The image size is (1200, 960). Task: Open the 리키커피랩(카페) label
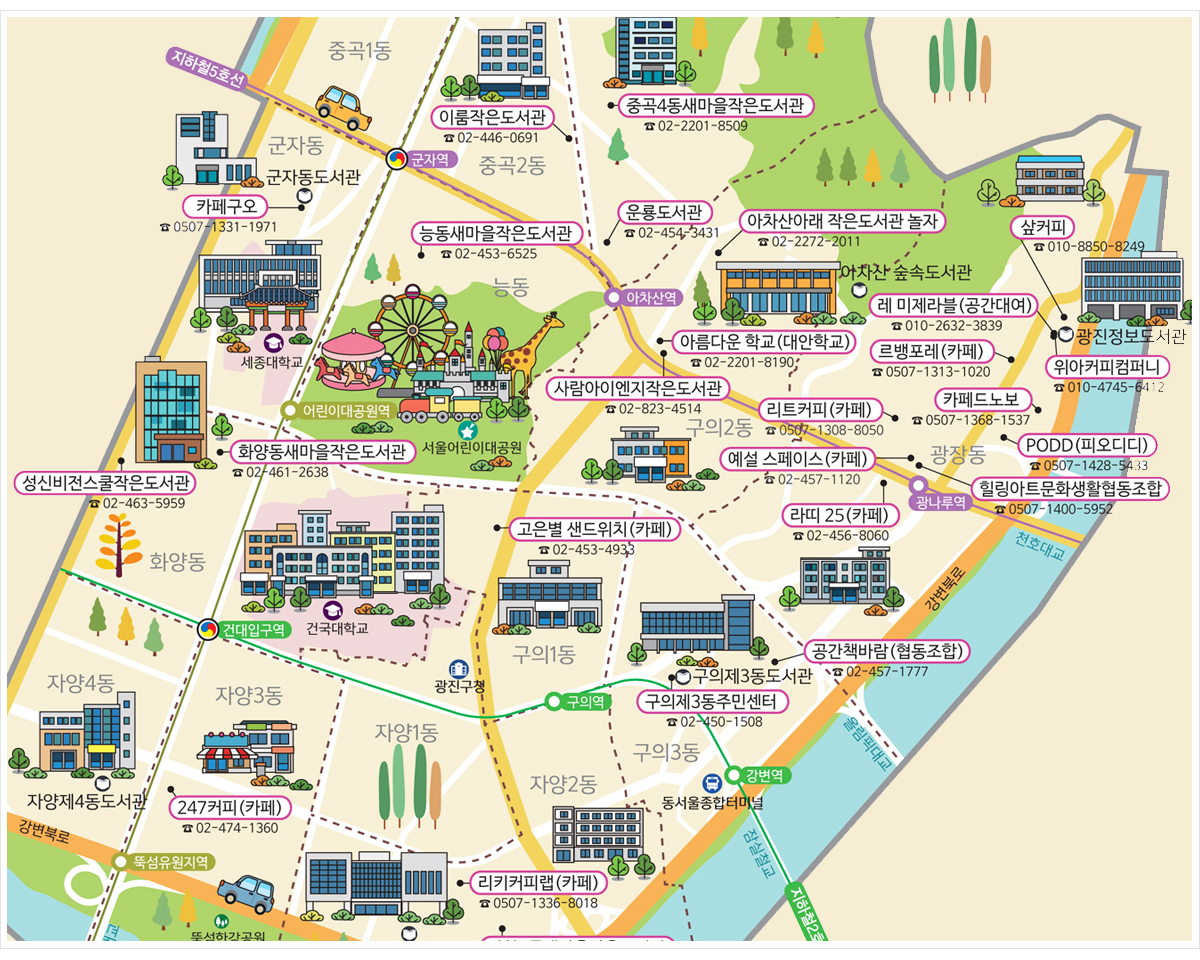coord(537,883)
